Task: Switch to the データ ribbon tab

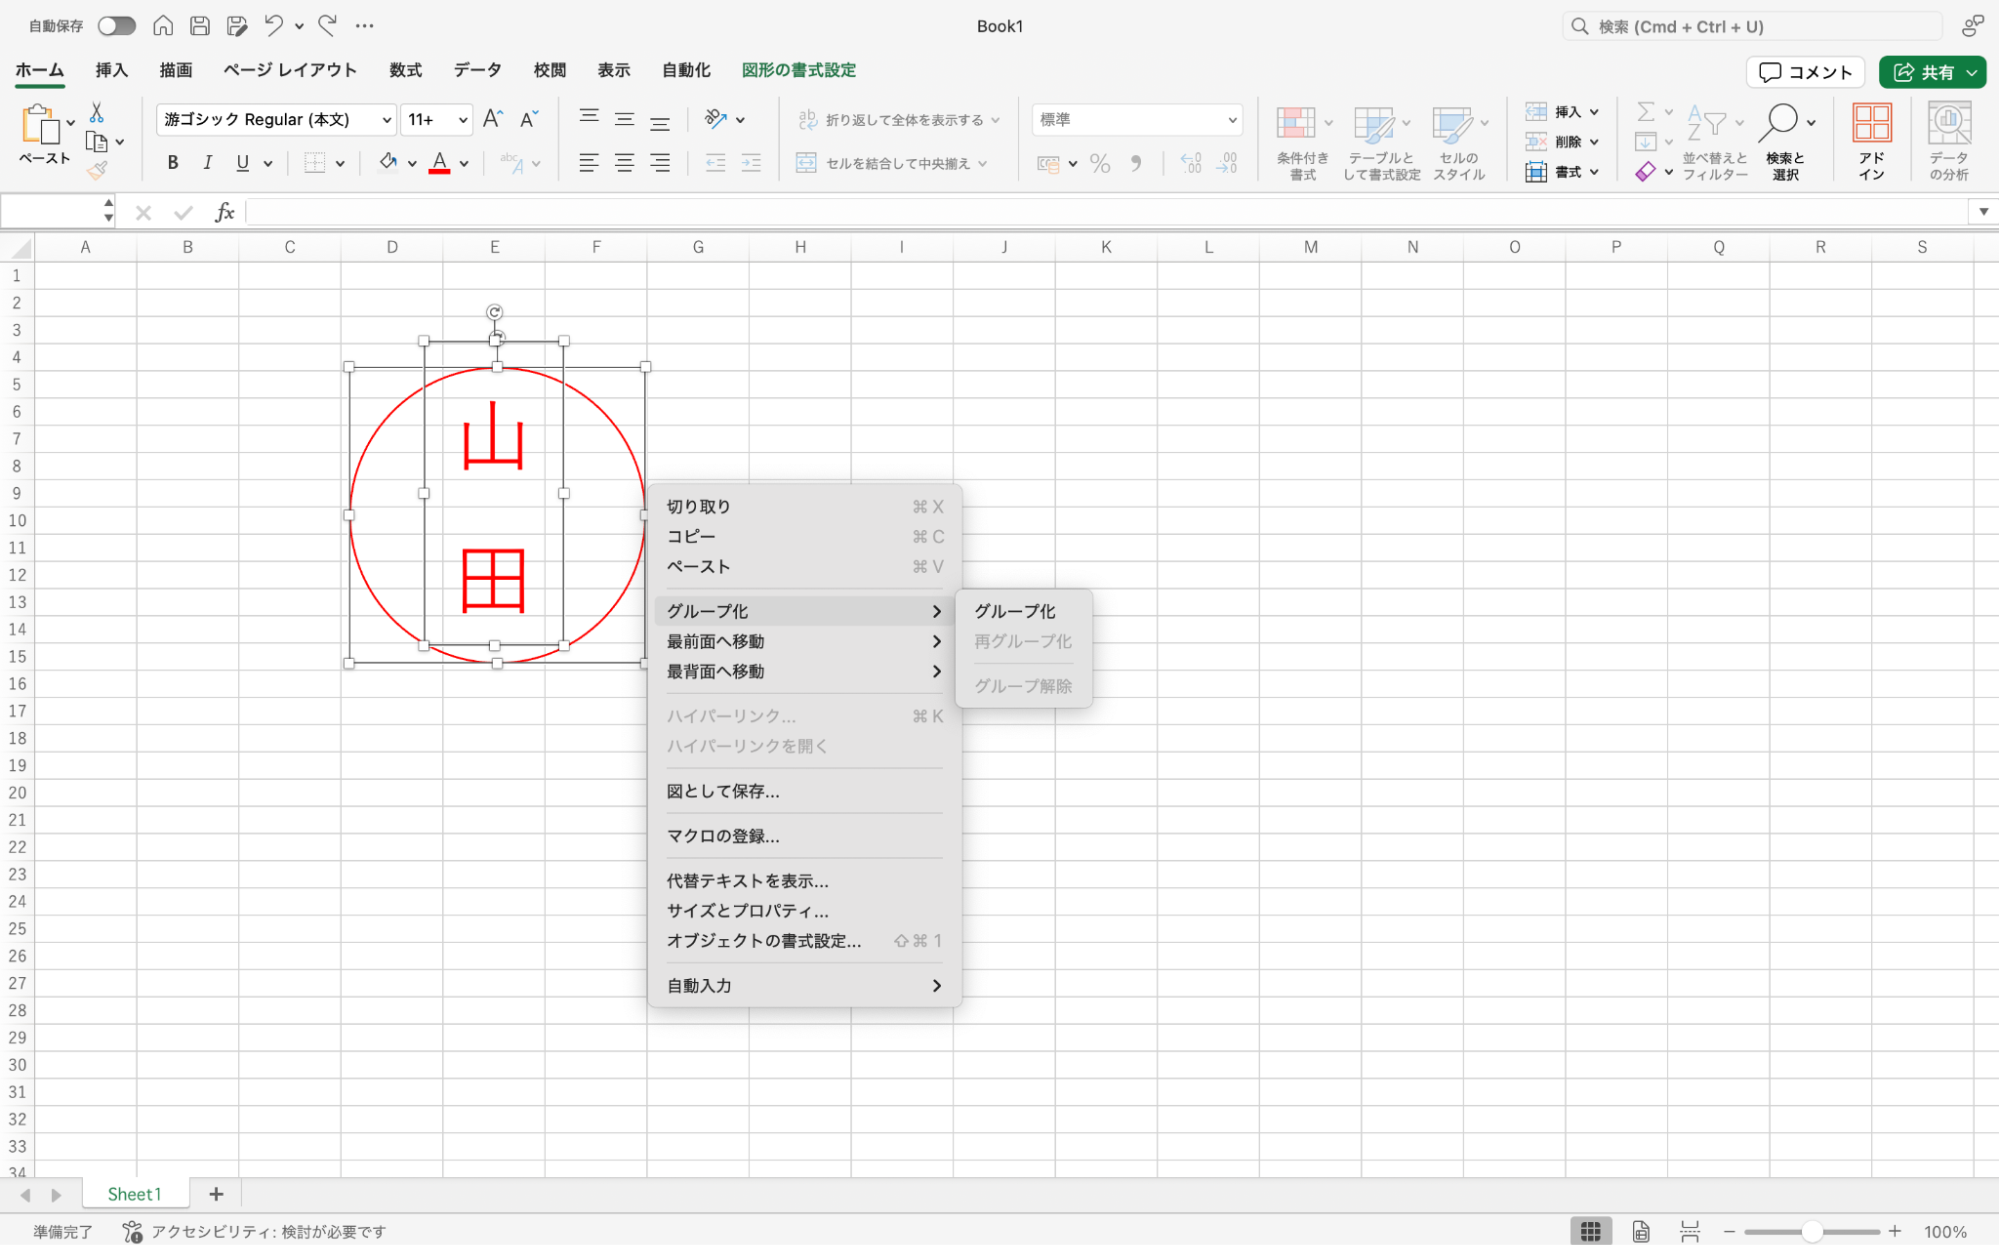Action: 477,70
